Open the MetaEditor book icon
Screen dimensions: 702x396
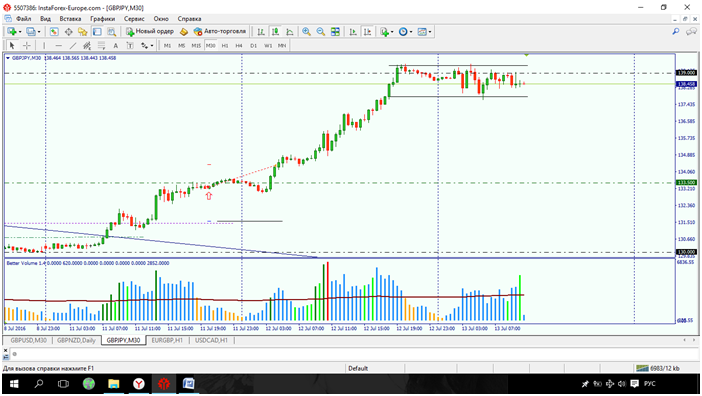184,31
